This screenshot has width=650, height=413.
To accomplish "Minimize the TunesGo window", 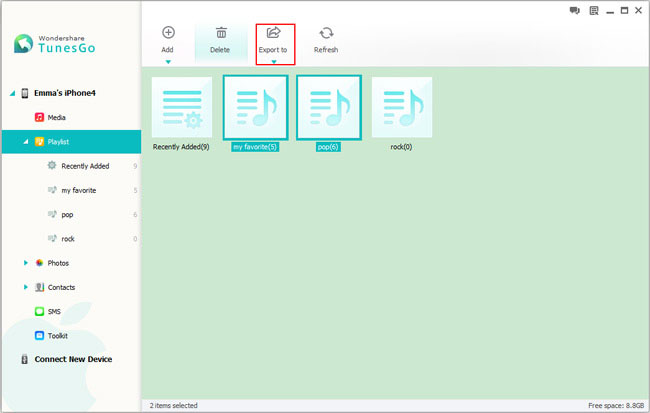I will pyautogui.click(x=610, y=12).
